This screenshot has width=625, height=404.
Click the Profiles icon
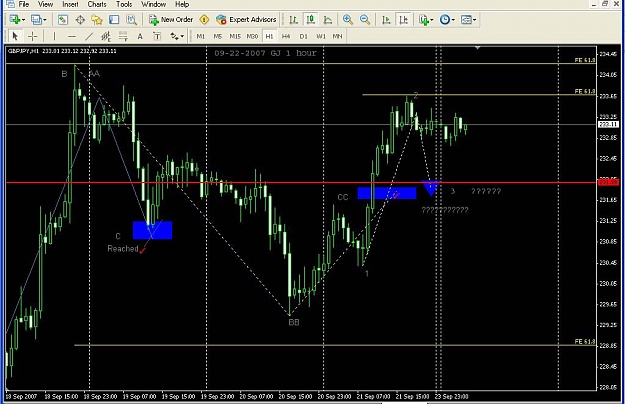tap(36, 20)
